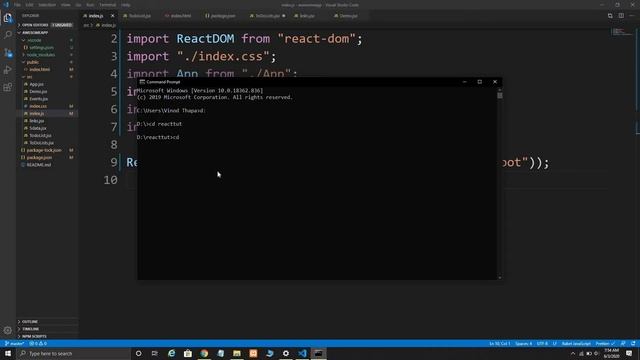
Task: Open the Selection menu
Action: pos(47,5)
